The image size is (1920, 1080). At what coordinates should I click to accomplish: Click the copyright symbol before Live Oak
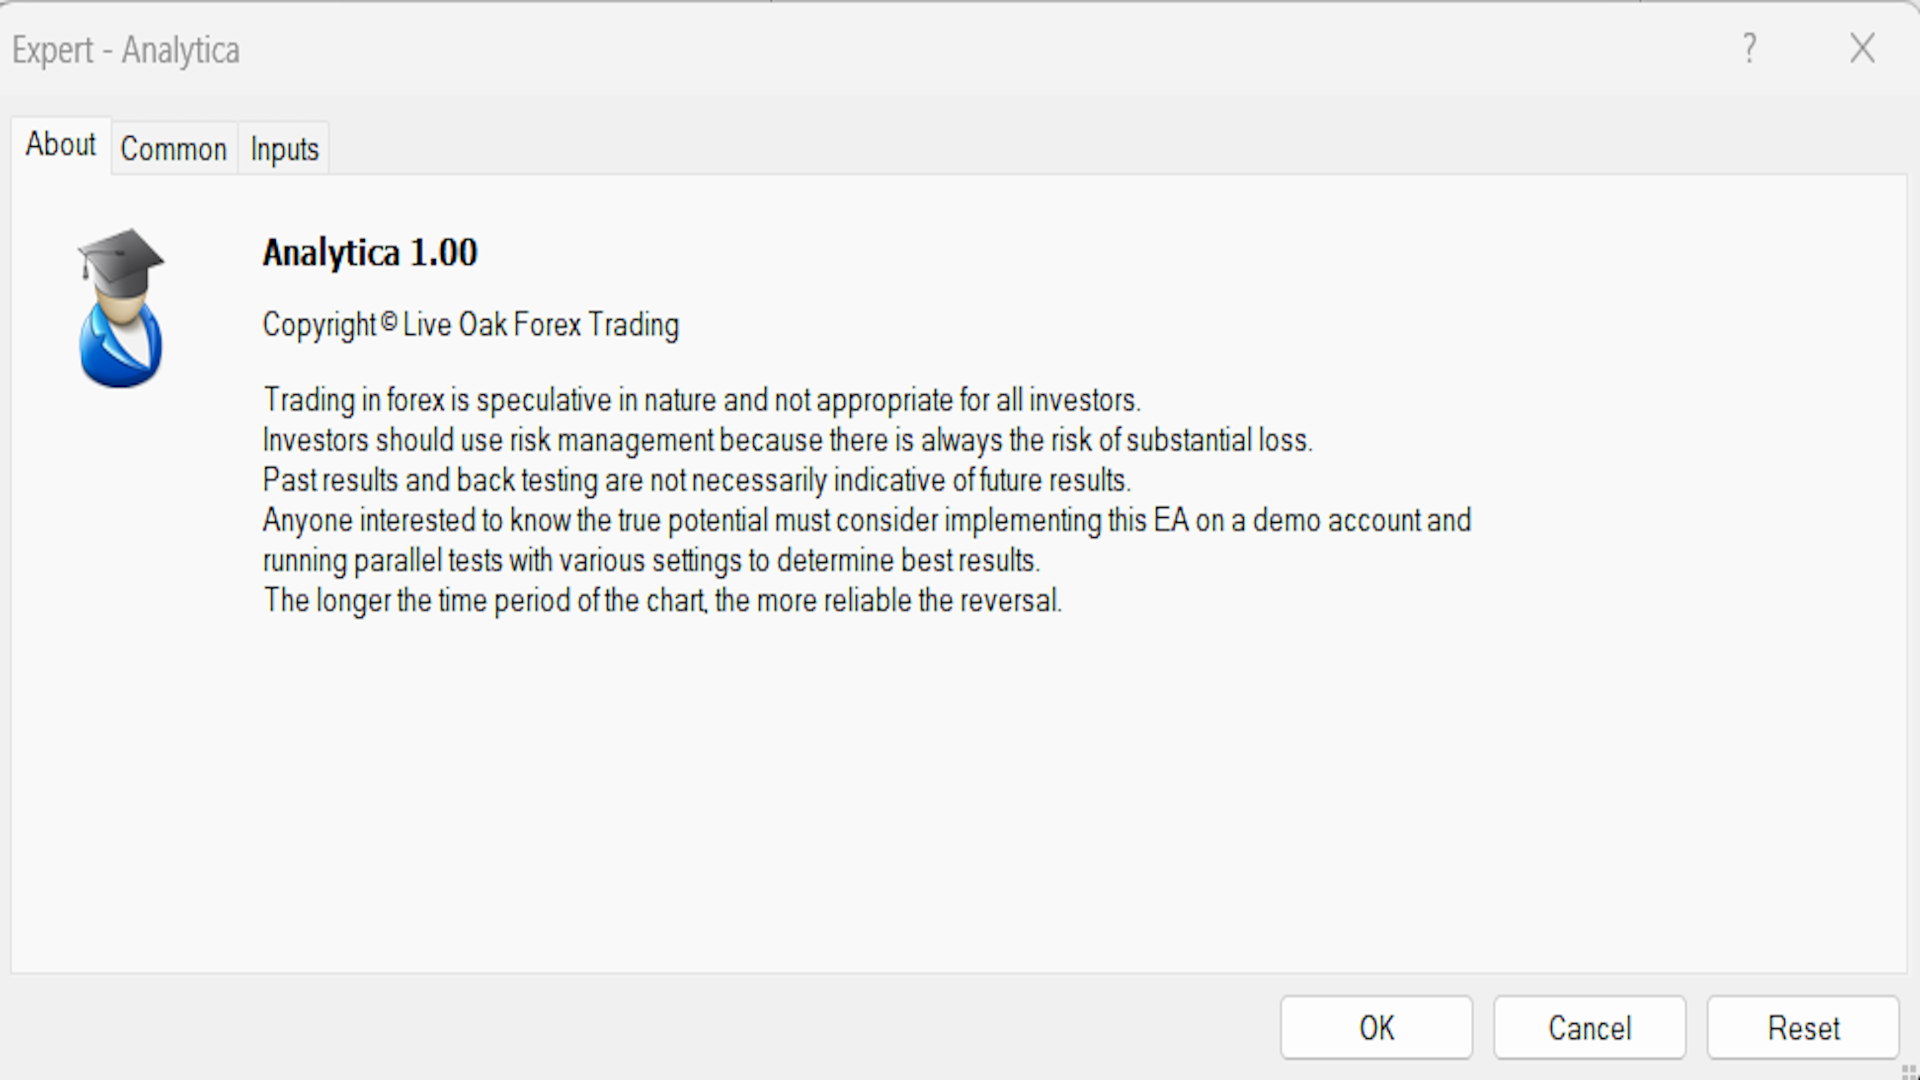tap(389, 322)
